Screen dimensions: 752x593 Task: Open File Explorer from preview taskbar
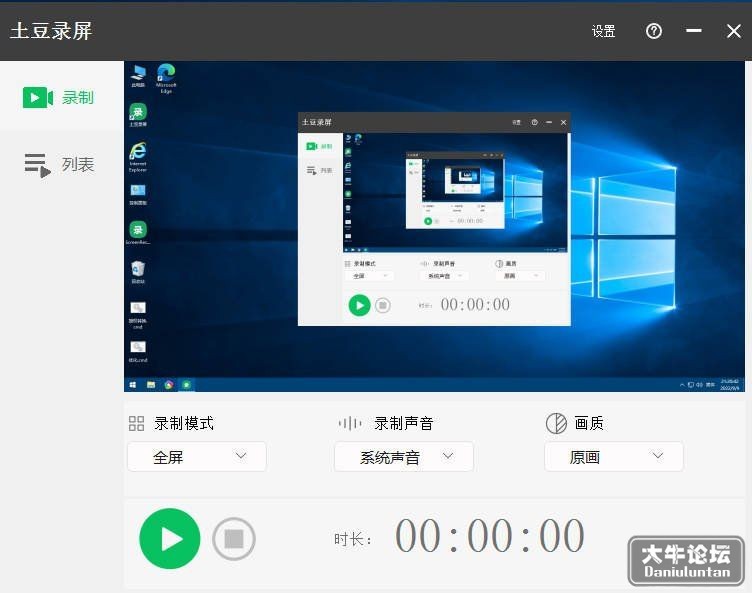[151, 385]
